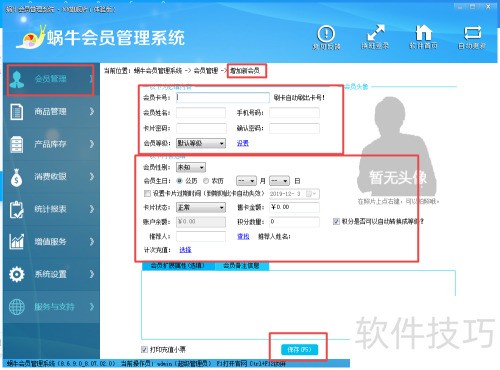Expand the 商品管理 chevron arrow

coord(92,111)
